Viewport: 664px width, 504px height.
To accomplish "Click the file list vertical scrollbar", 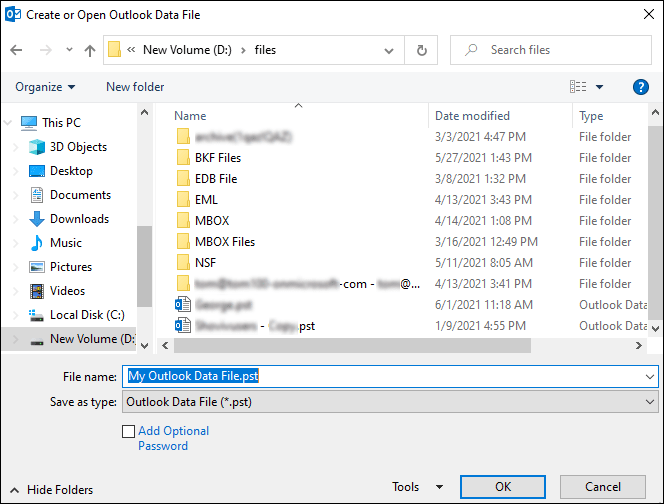I will coord(656,223).
